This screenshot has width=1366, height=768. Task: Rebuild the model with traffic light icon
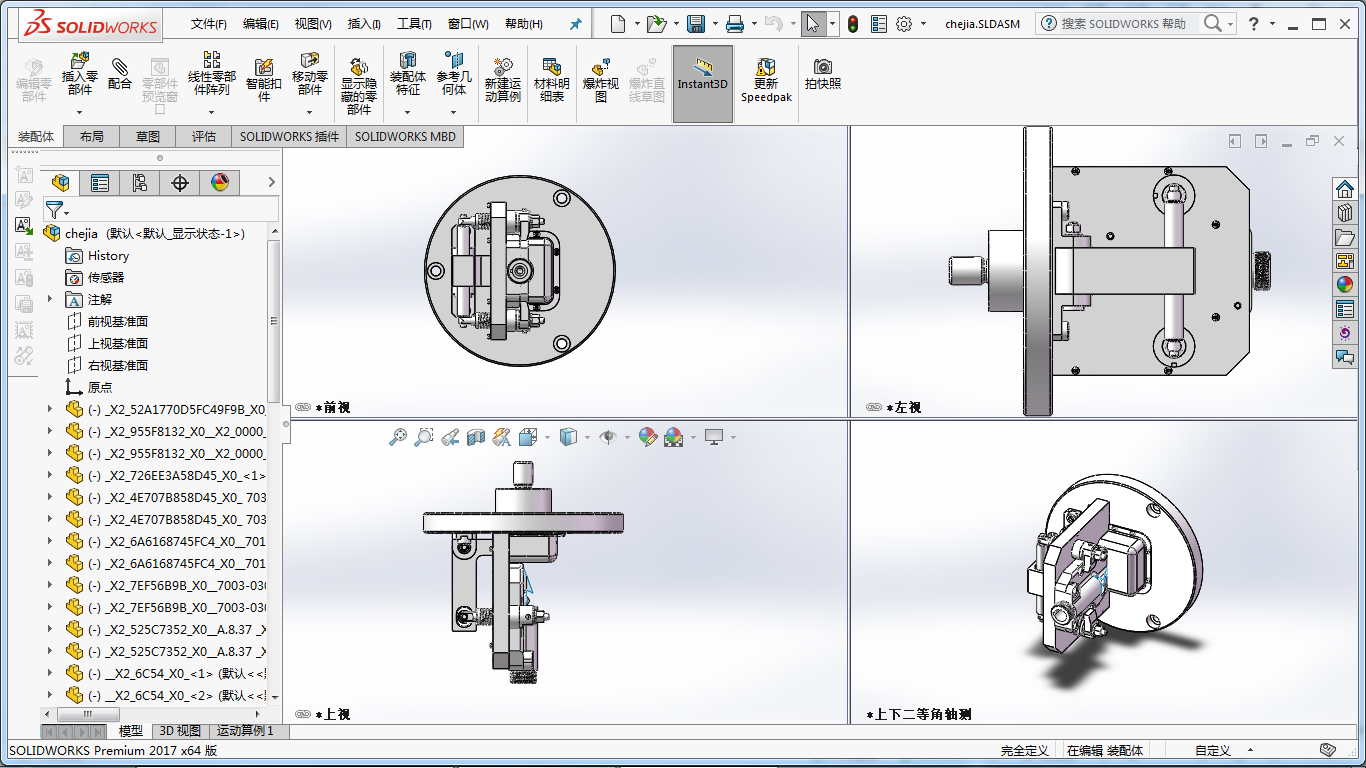(x=853, y=24)
